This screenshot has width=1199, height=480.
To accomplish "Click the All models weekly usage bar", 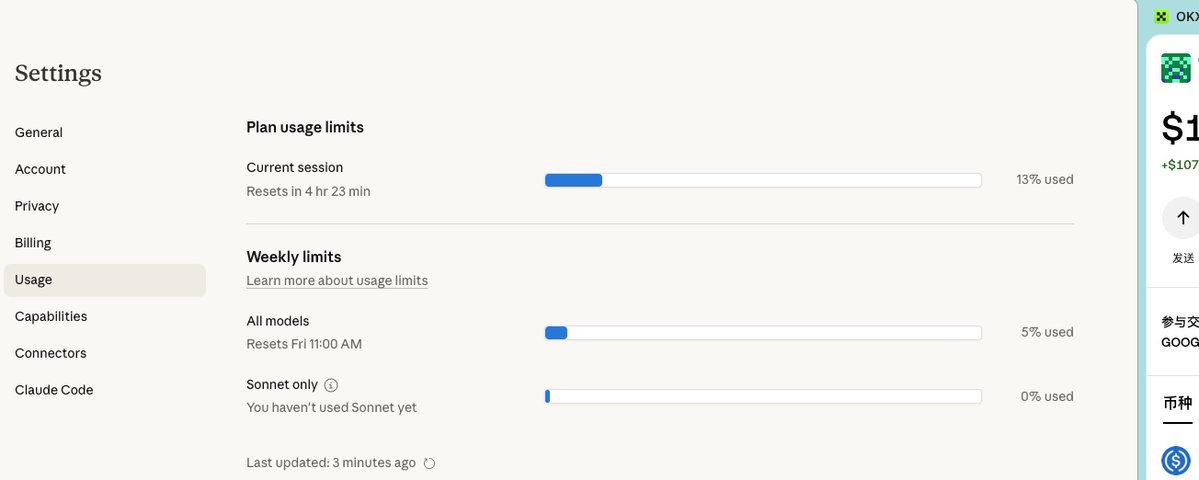I will tap(762, 333).
